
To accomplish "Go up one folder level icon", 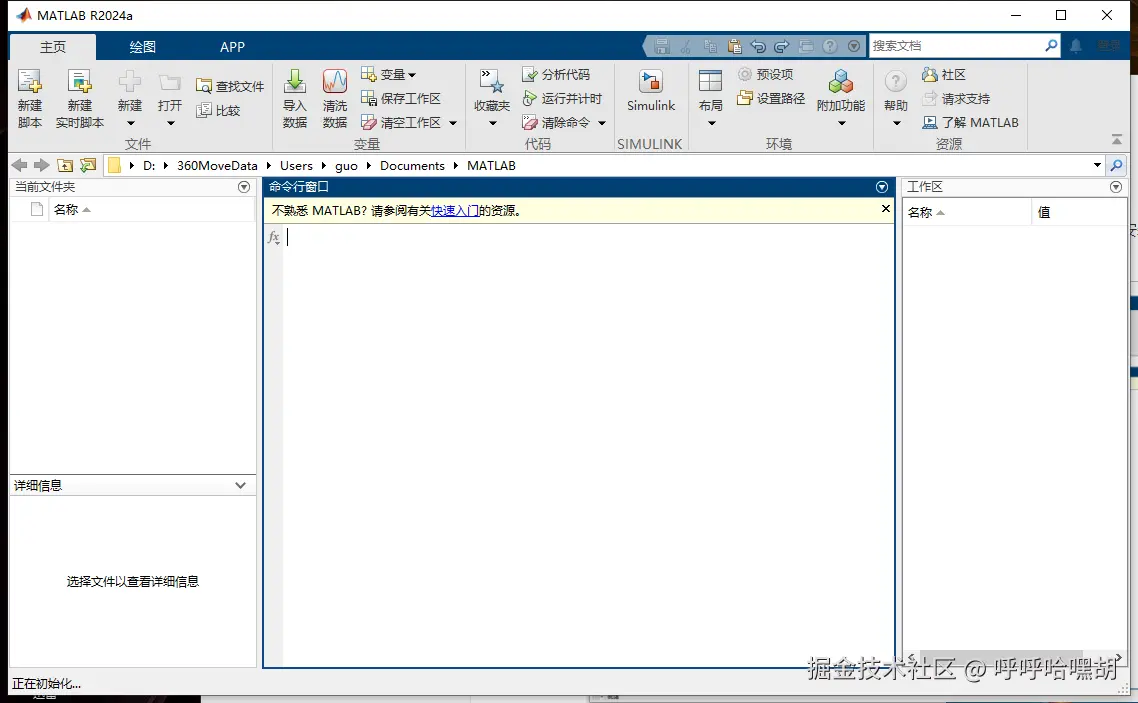I will (x=65, y=165).
